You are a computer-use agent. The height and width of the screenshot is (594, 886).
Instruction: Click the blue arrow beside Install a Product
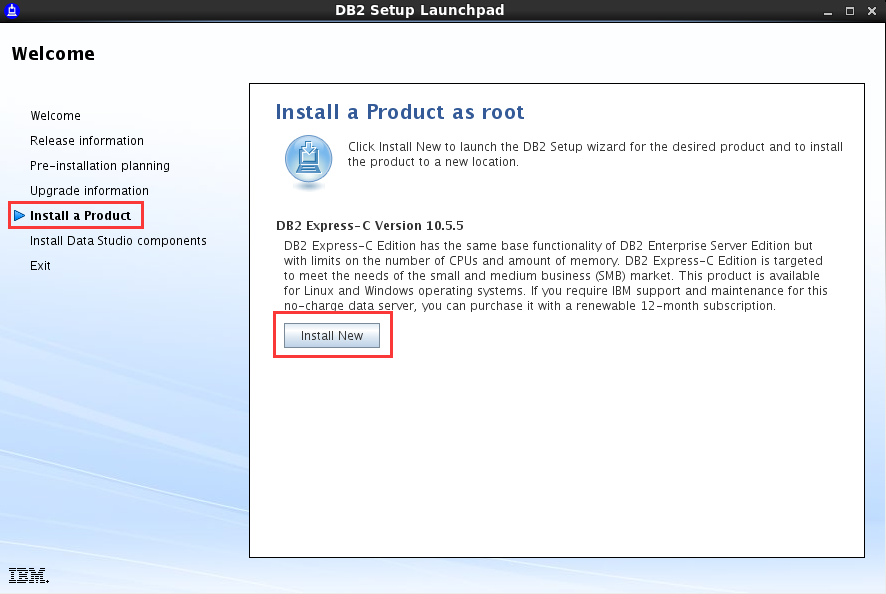(19, 215)
